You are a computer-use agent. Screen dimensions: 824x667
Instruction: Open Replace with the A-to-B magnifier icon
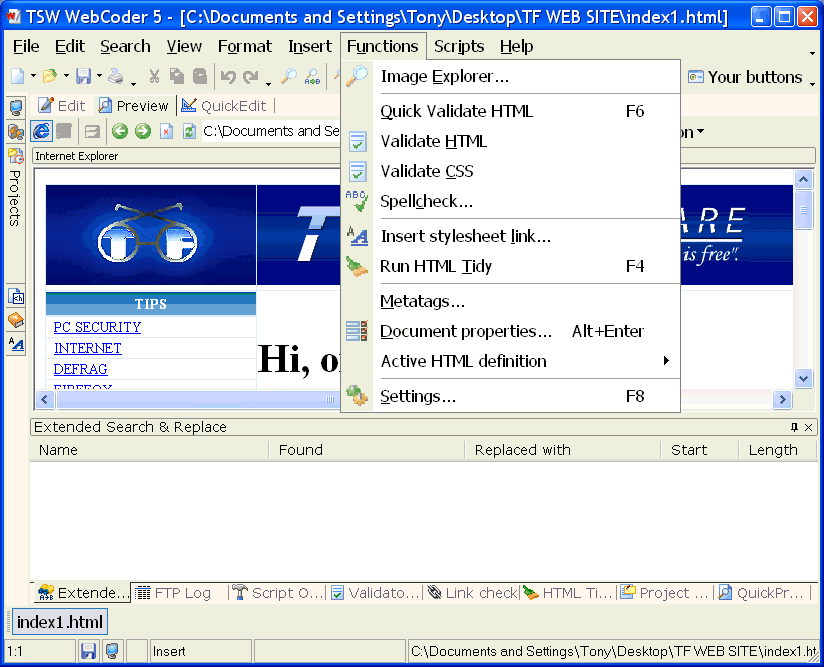pyautogui.click(x=313, y=77)
